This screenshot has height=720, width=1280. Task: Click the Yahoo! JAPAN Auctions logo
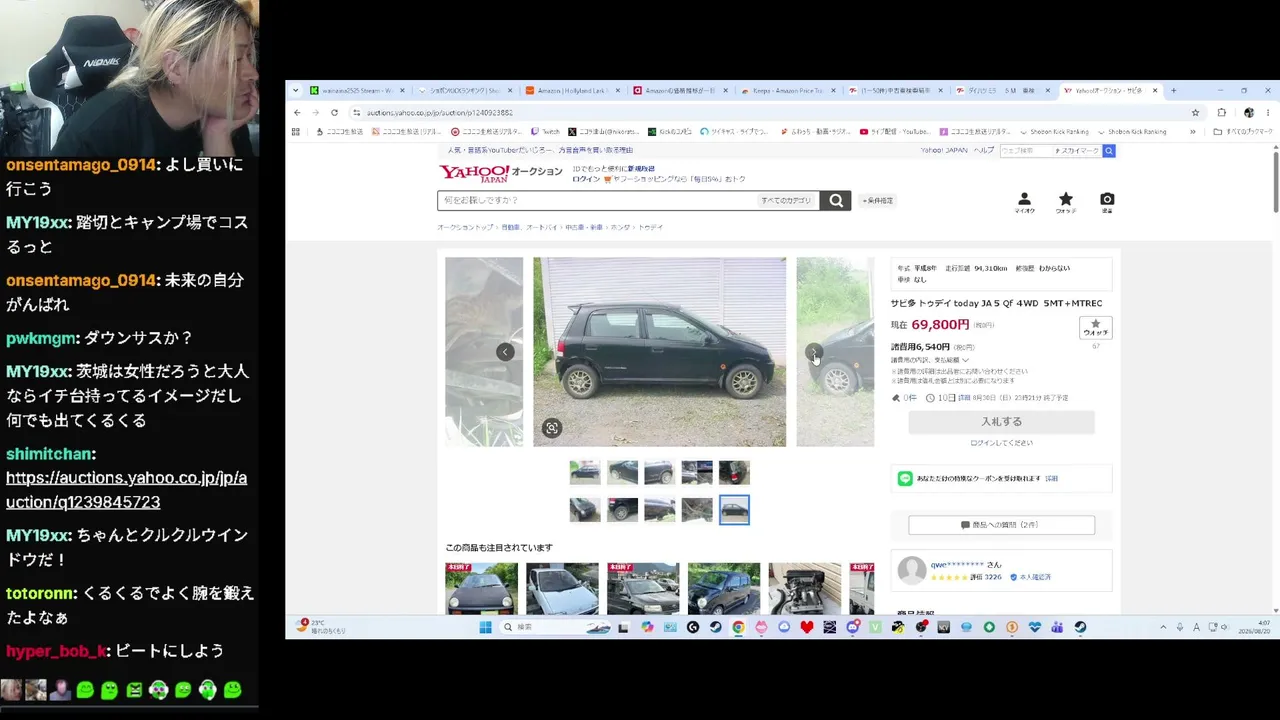pyautogui.click(x=501, y=173)
